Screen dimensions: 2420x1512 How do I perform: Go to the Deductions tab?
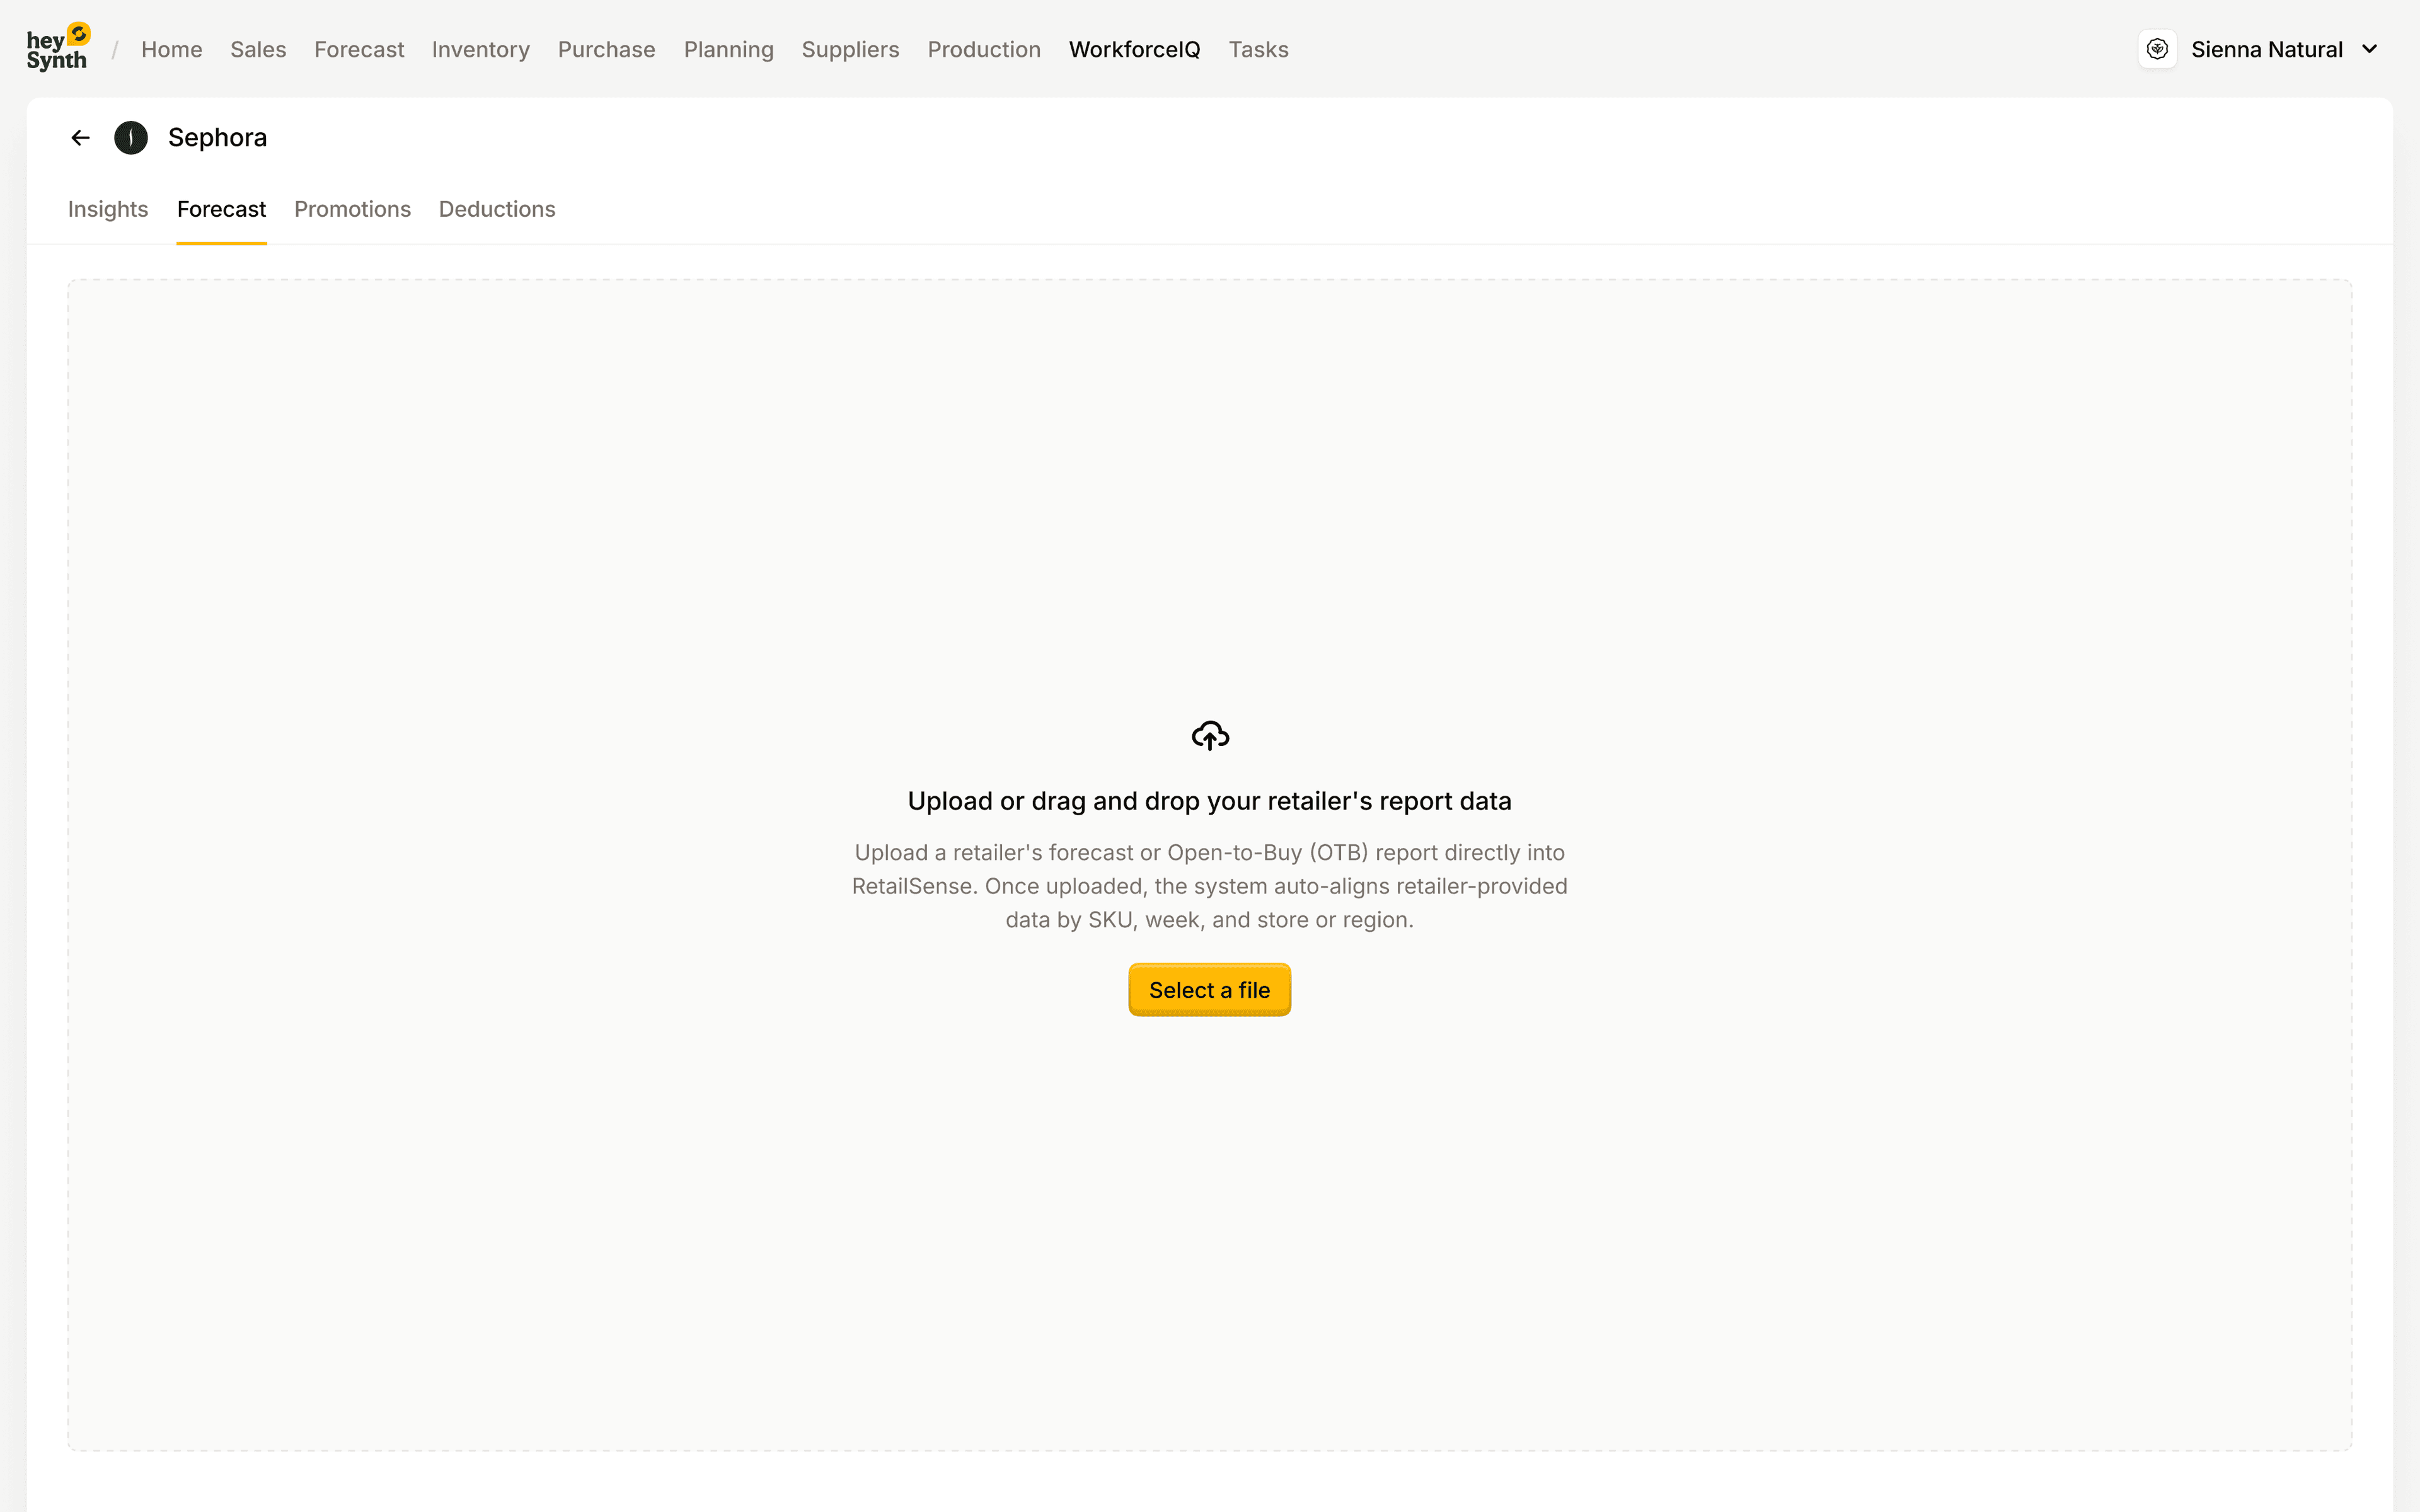point(497,209)
